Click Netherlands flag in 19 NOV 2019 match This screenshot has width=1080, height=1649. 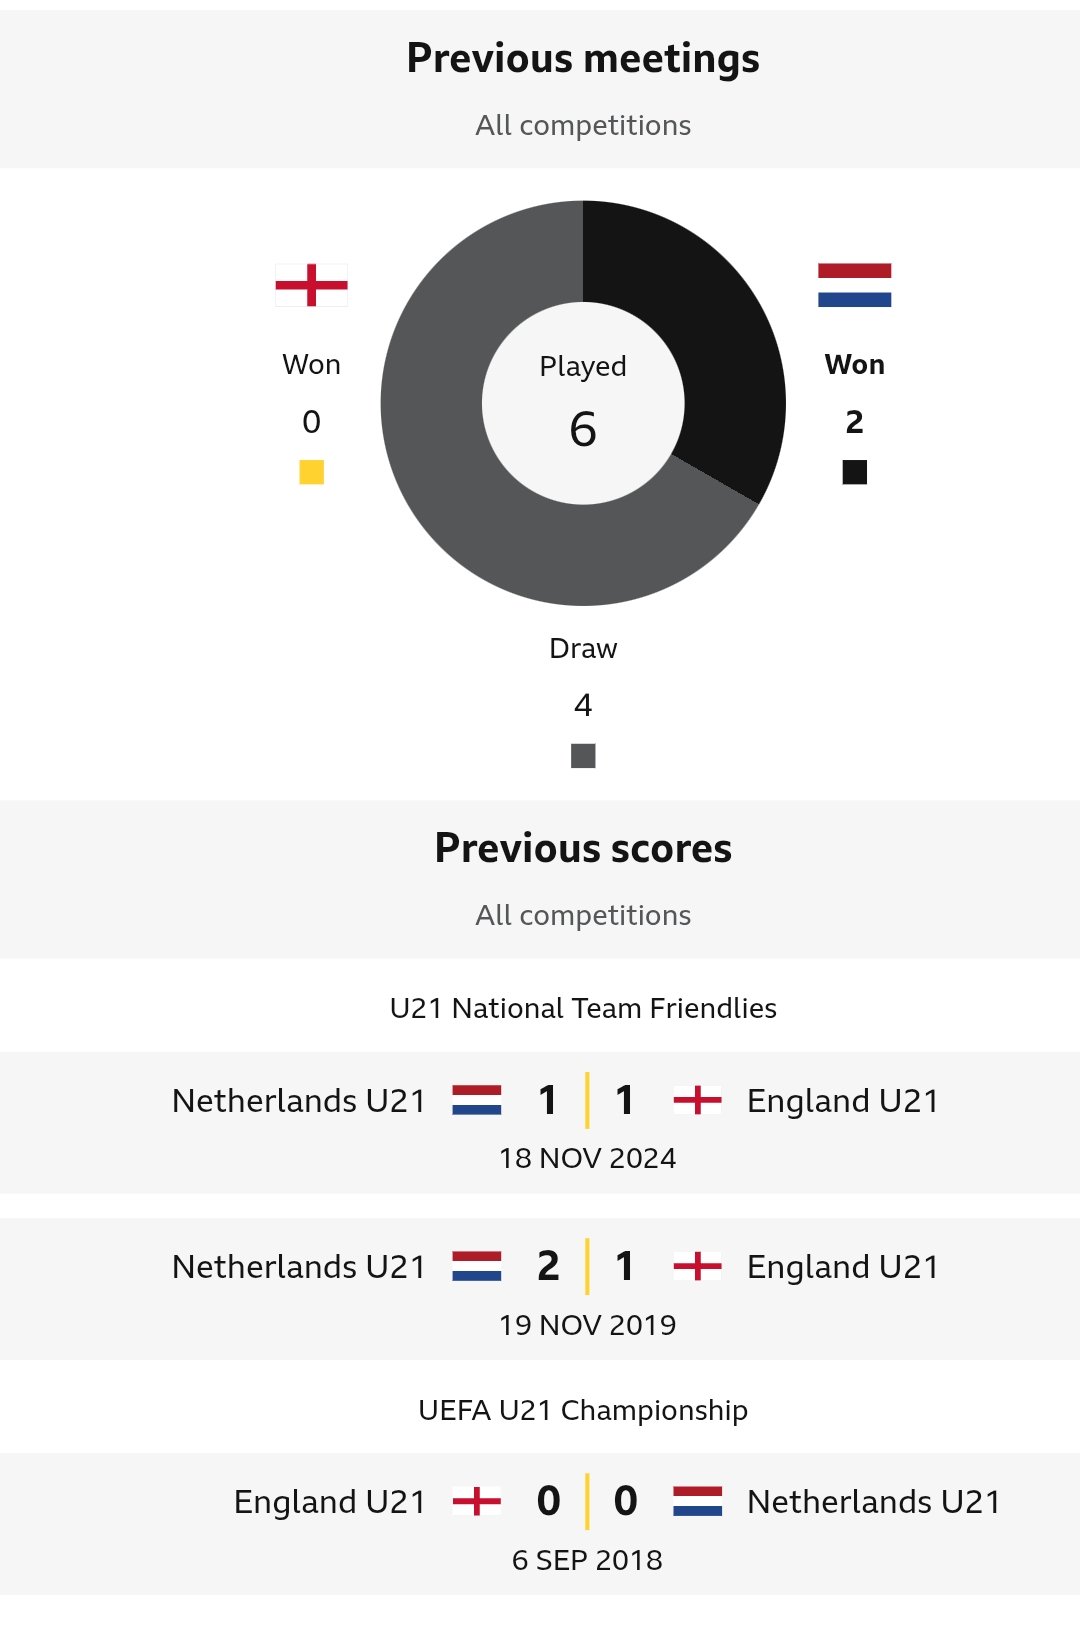click(x=477, y=1266)
